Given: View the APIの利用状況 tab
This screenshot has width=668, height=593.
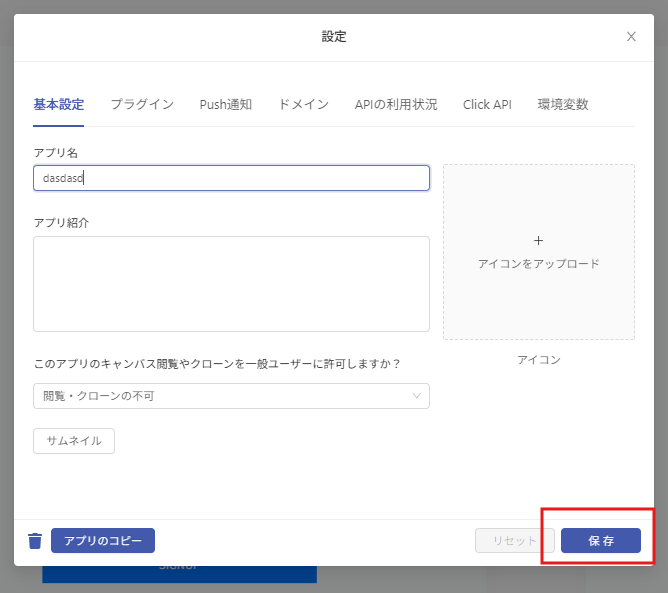Looking at the screenshot, I should (396, 104).
